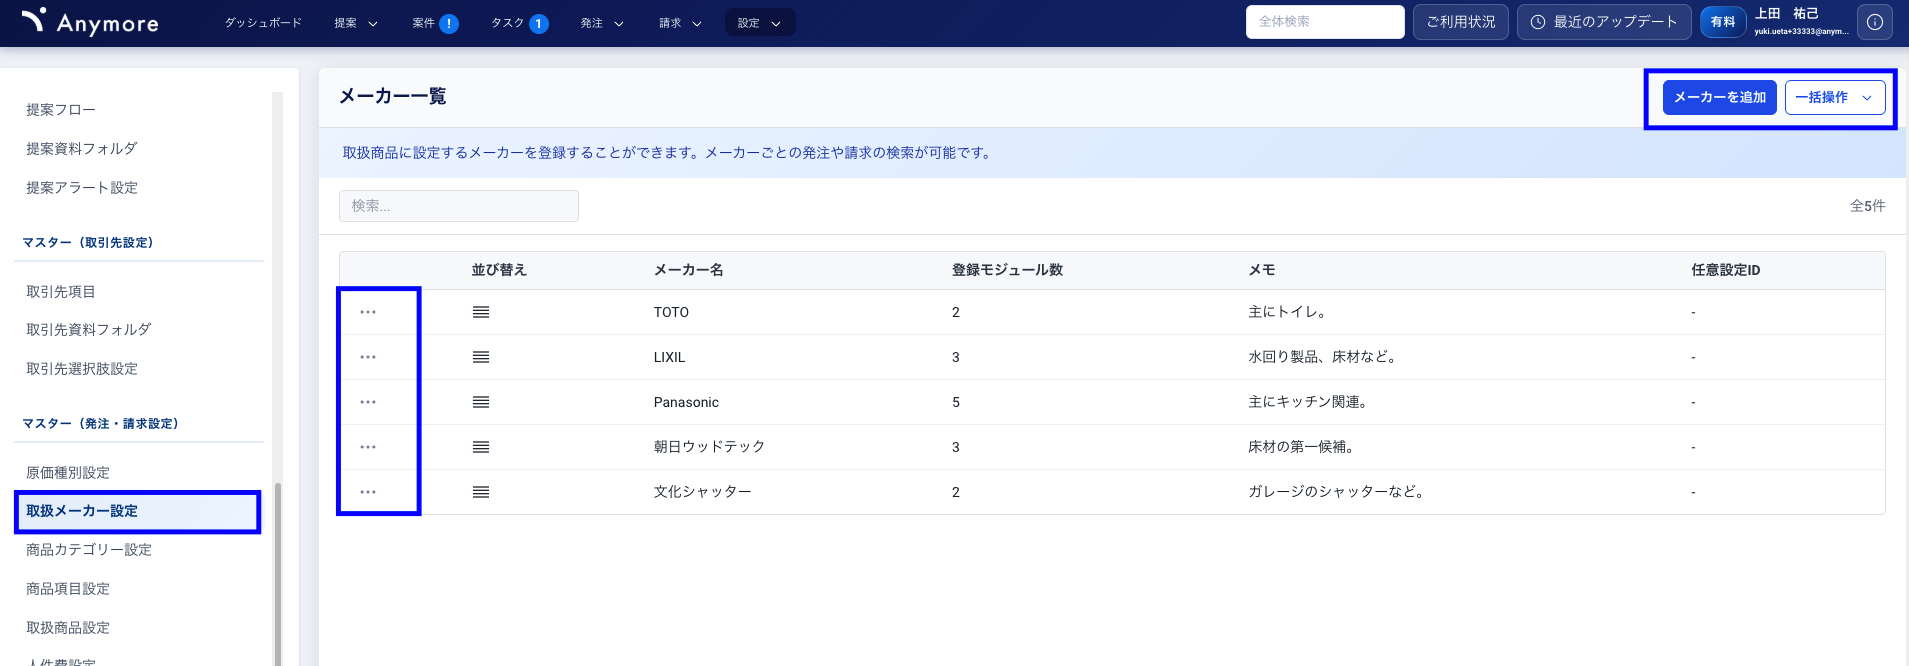Click the メーカー名 column header
Viewport: 1909px width, 666px height.
pos(688,270)
